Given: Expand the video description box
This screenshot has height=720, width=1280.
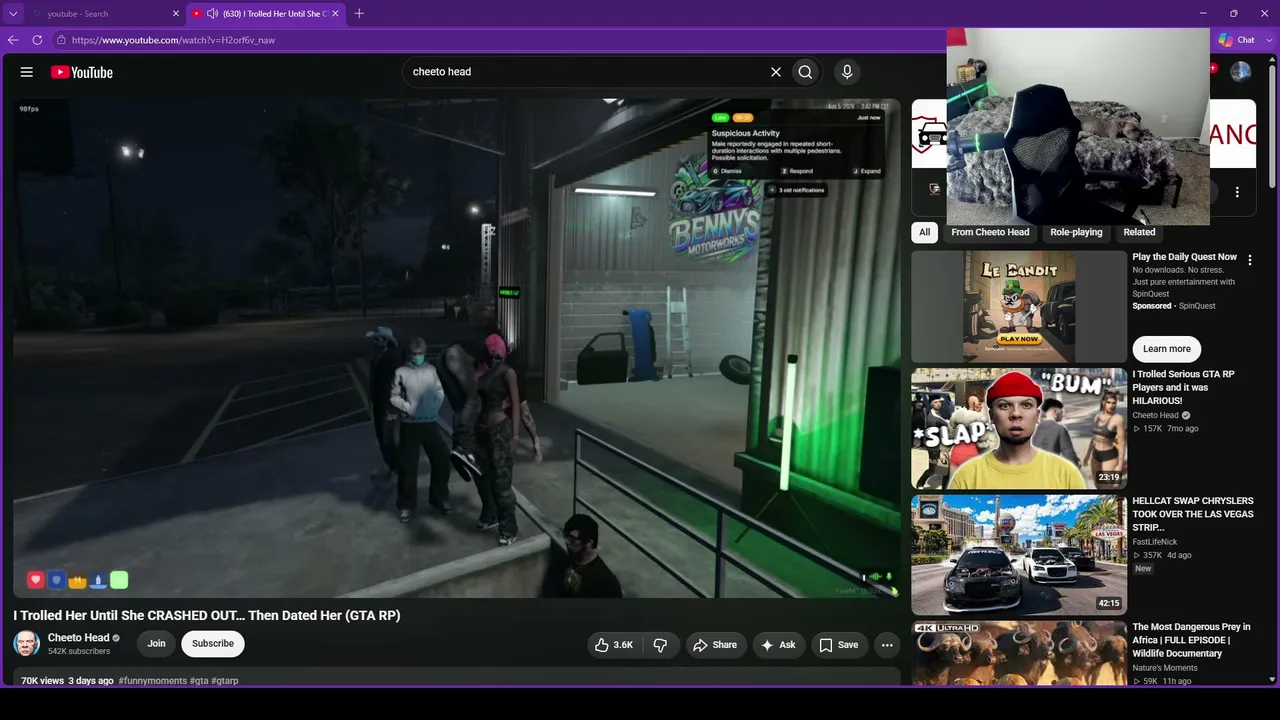Looking at the screenshot, I should tap(457, 677).
